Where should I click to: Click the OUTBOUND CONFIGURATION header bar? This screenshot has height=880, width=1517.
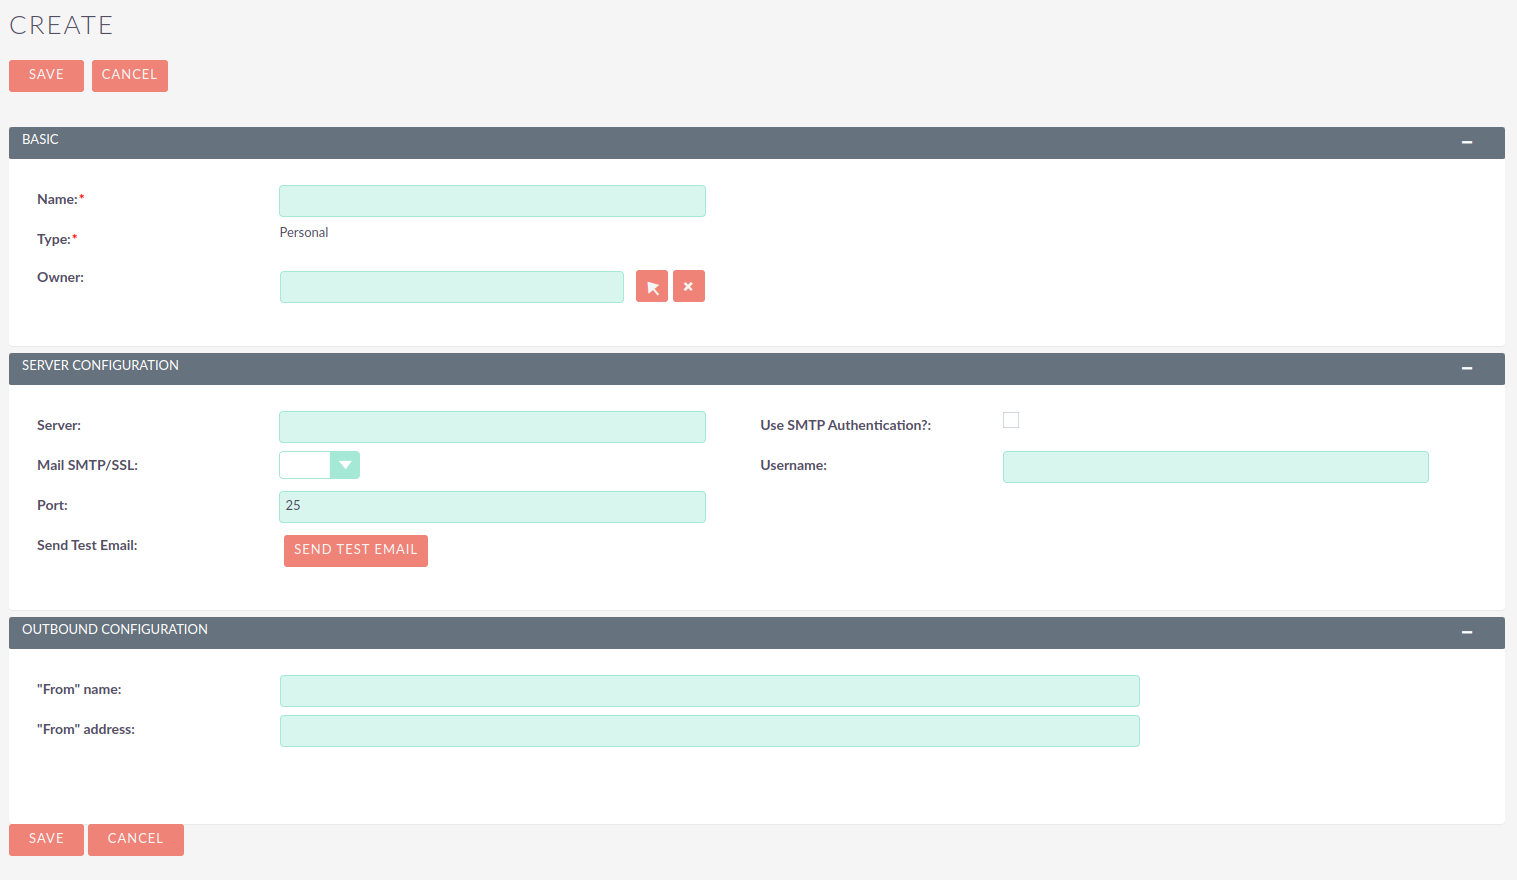(114, 630)
